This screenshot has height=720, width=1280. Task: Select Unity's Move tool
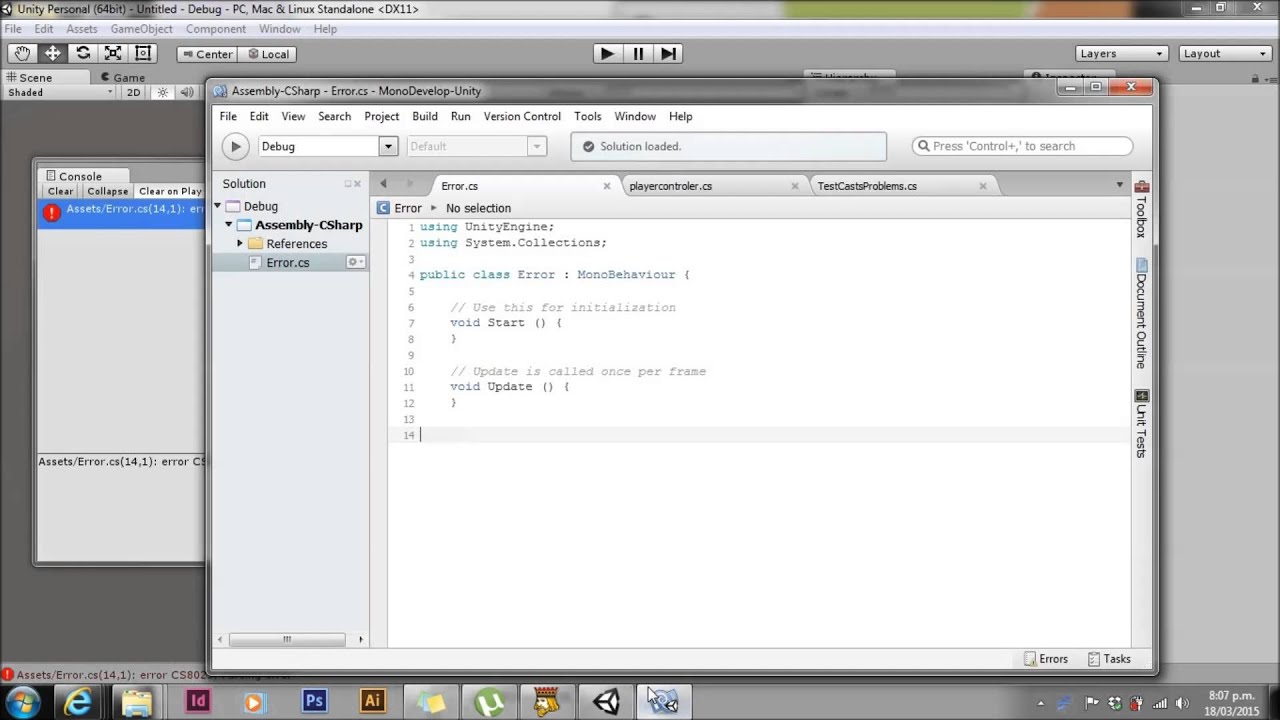coord(52,54)
